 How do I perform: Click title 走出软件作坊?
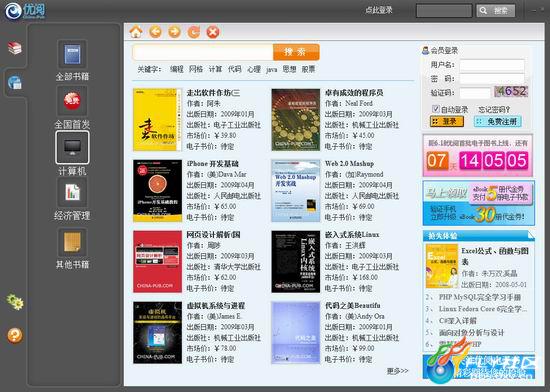213,93
